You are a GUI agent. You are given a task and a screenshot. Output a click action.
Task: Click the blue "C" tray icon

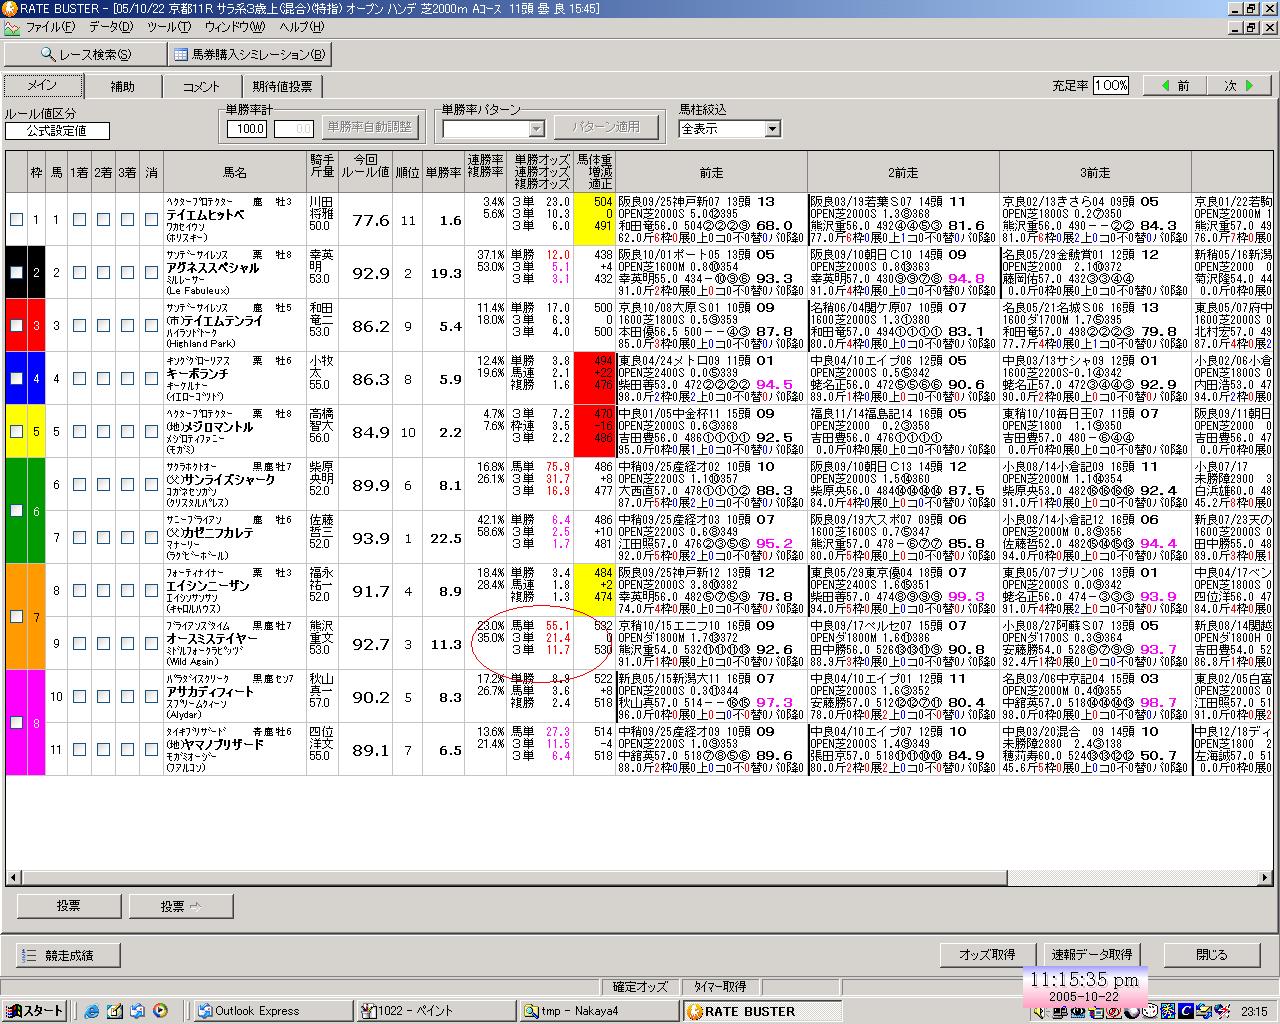tap(1185, 1012)
